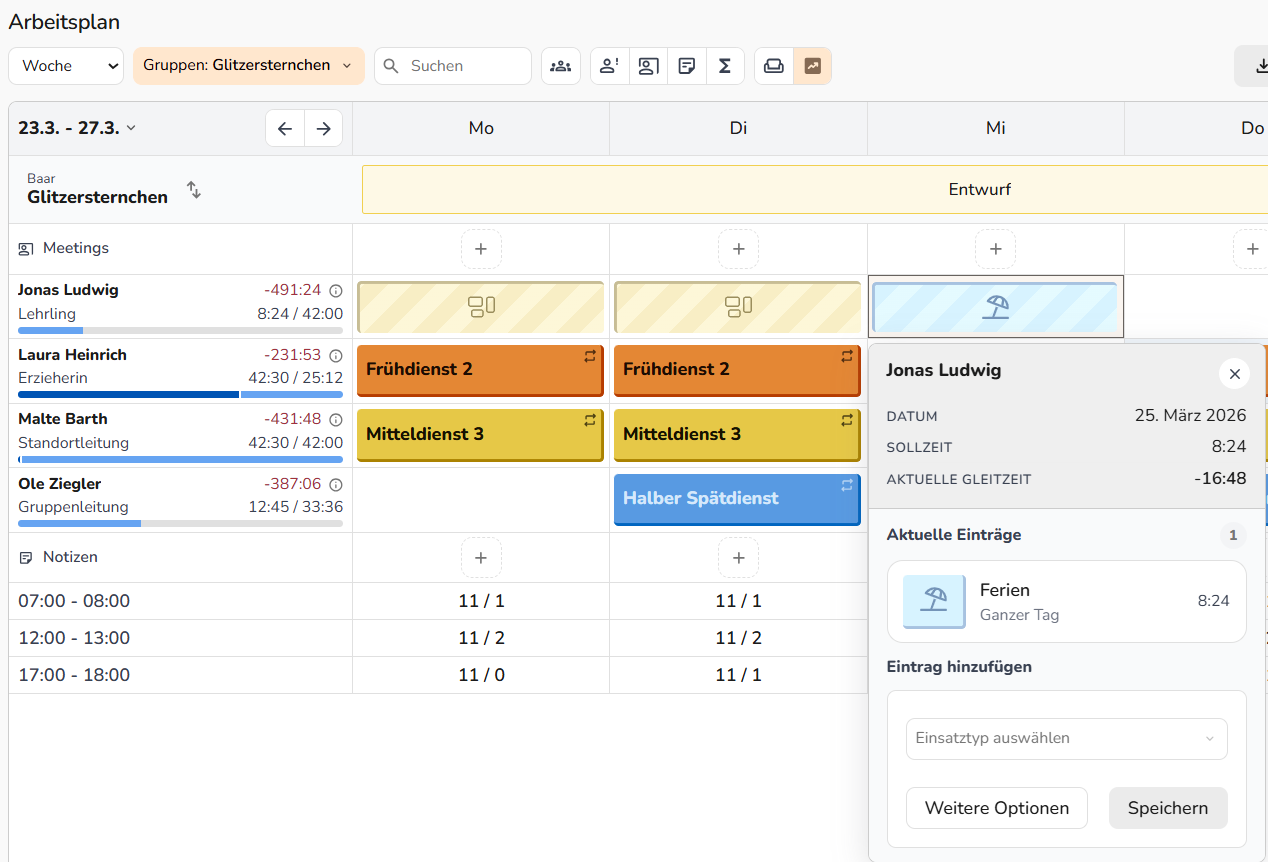1268x862 pixels.
Task: Go to previous week with left arrow
Action: [285, 128]
